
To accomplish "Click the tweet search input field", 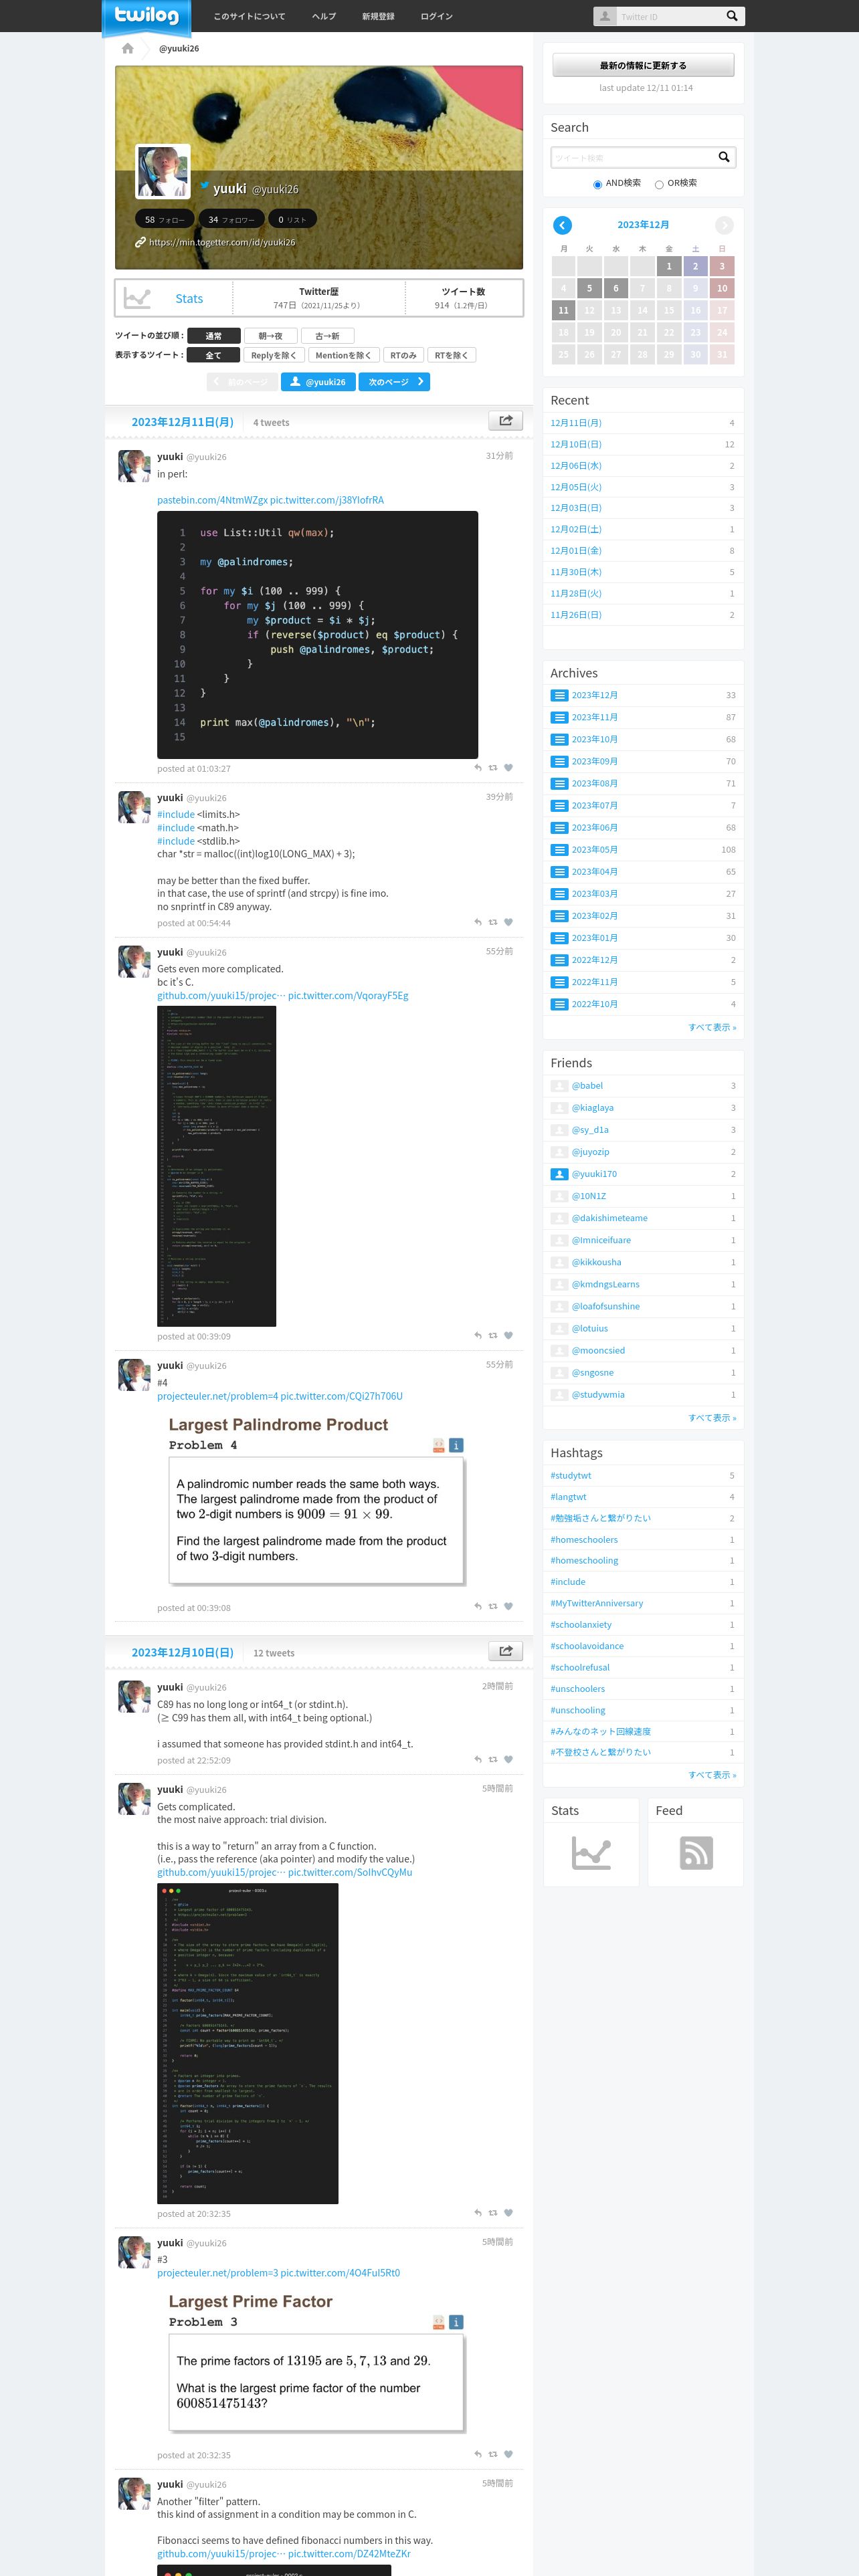I will point(632,157).
